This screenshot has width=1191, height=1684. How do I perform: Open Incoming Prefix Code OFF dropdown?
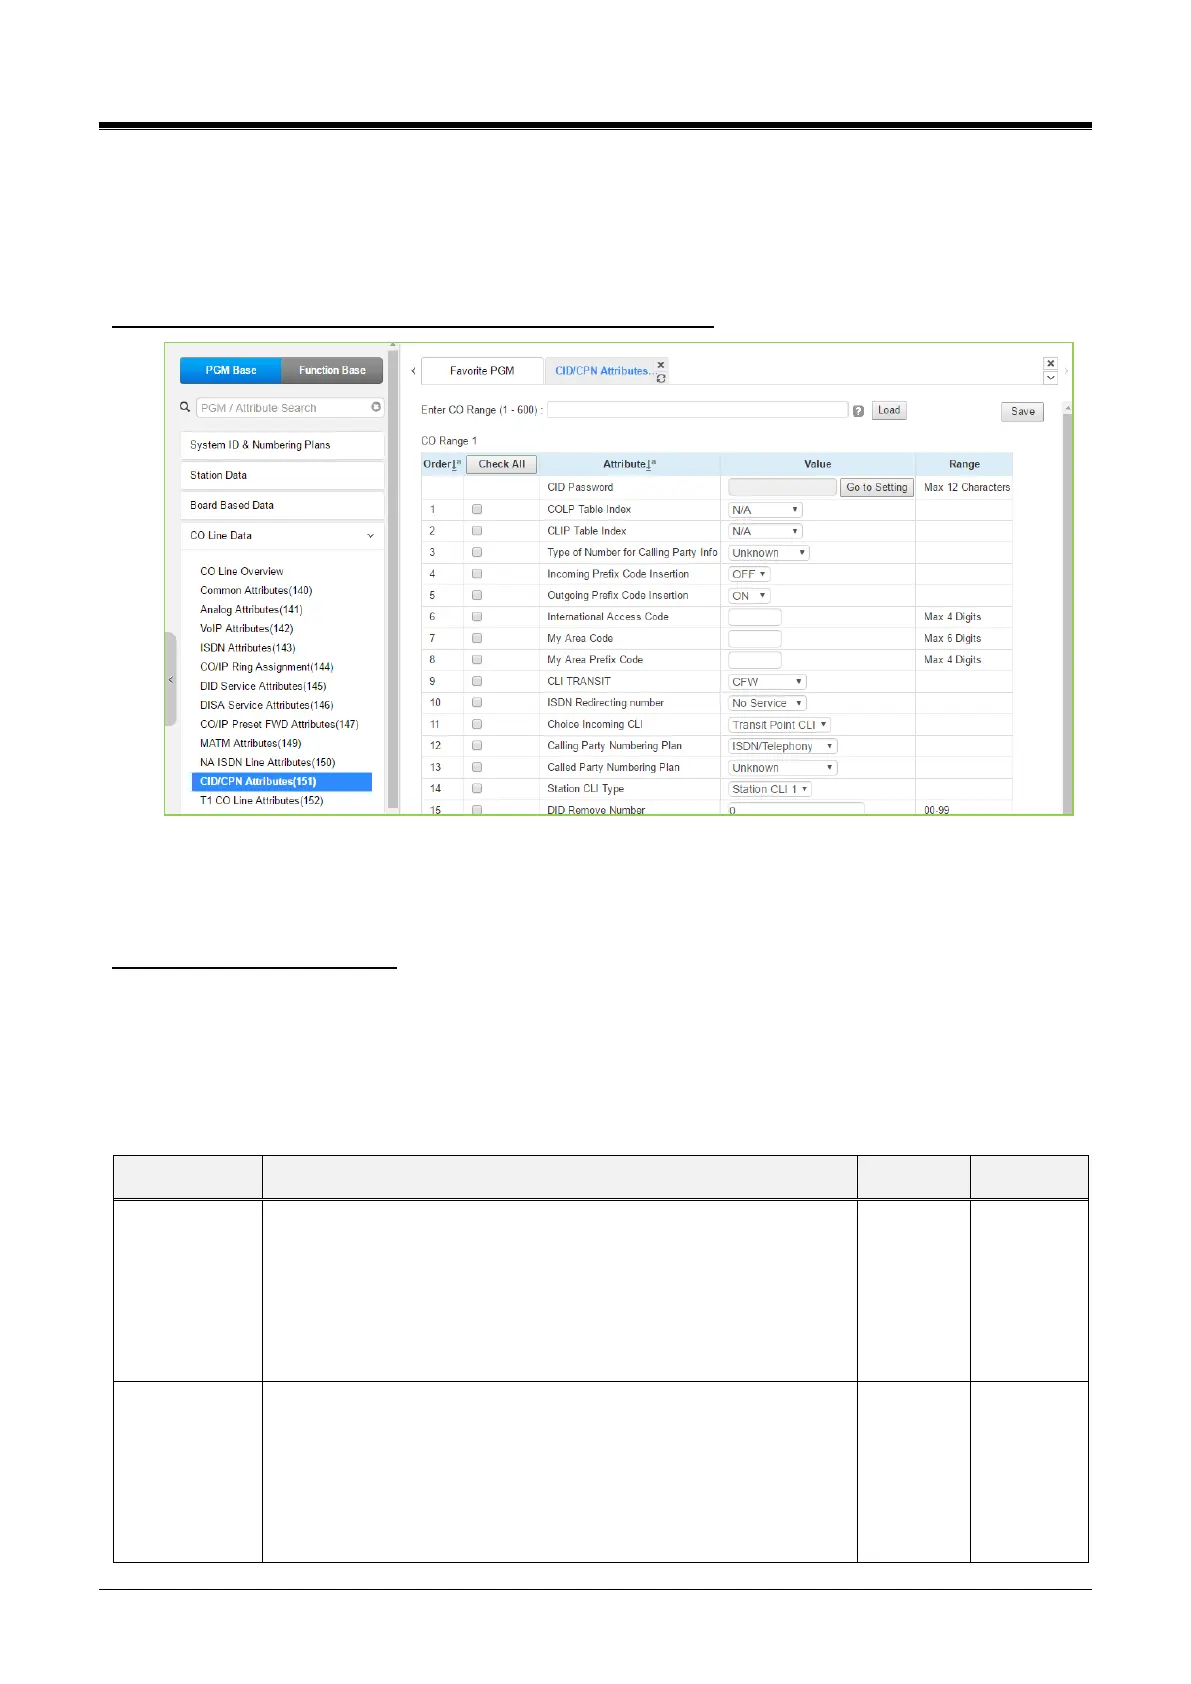749,574
